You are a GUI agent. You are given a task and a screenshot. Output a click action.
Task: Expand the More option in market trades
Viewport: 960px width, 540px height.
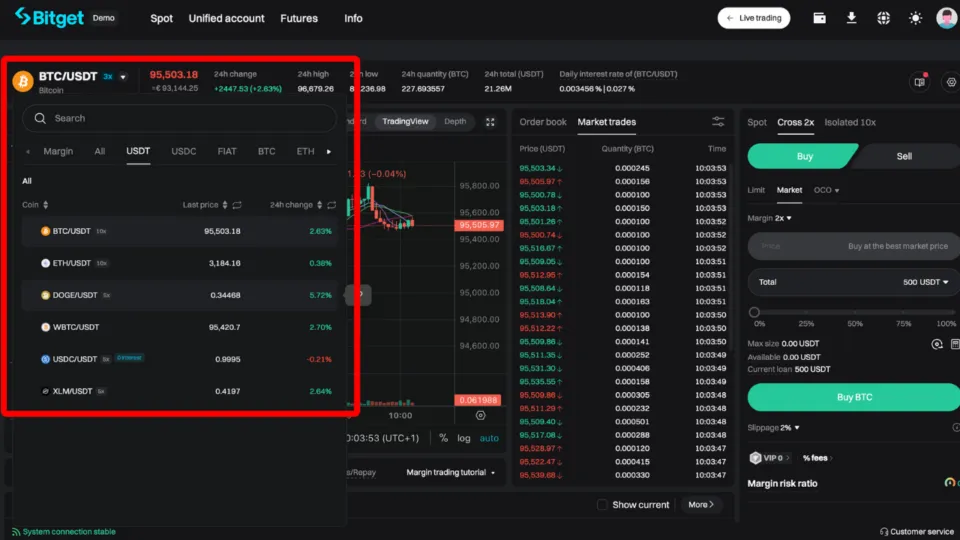[701, 504]
